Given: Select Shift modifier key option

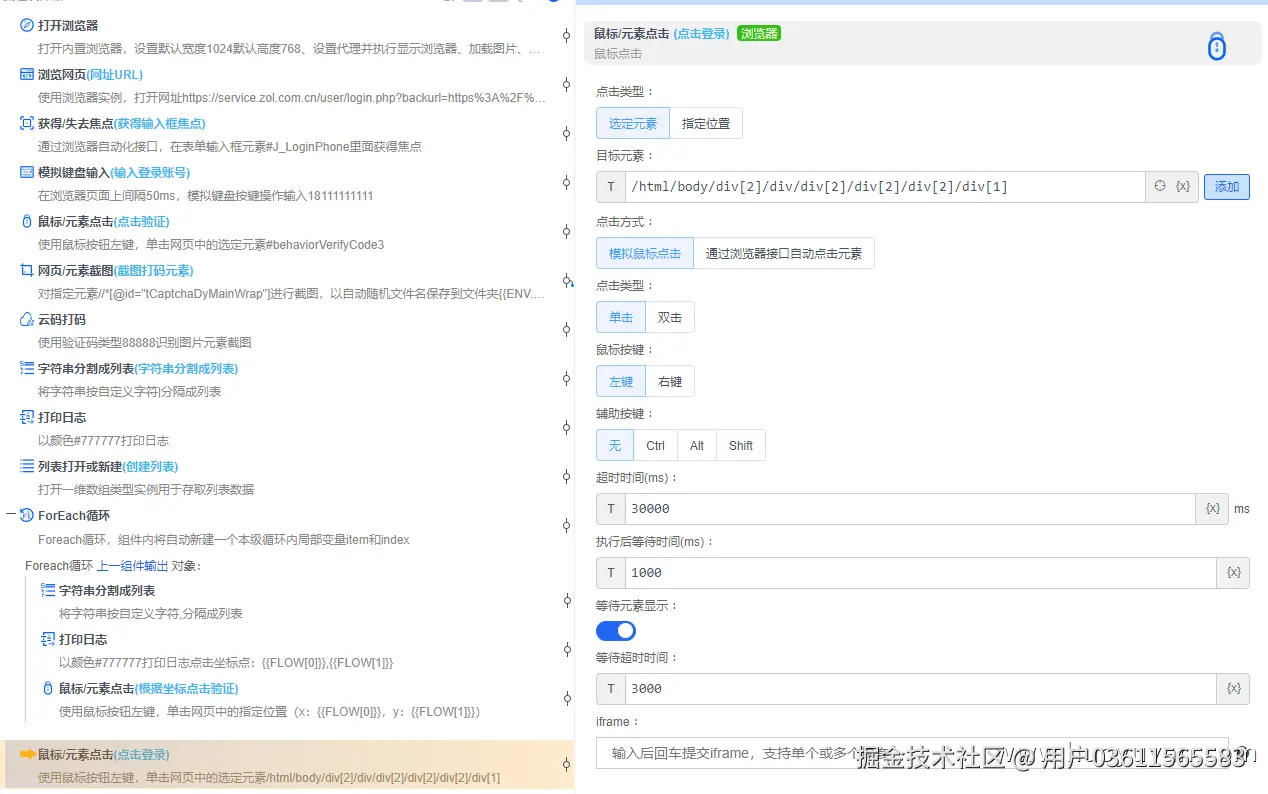Looking at the screenshot, I should 741,445.
